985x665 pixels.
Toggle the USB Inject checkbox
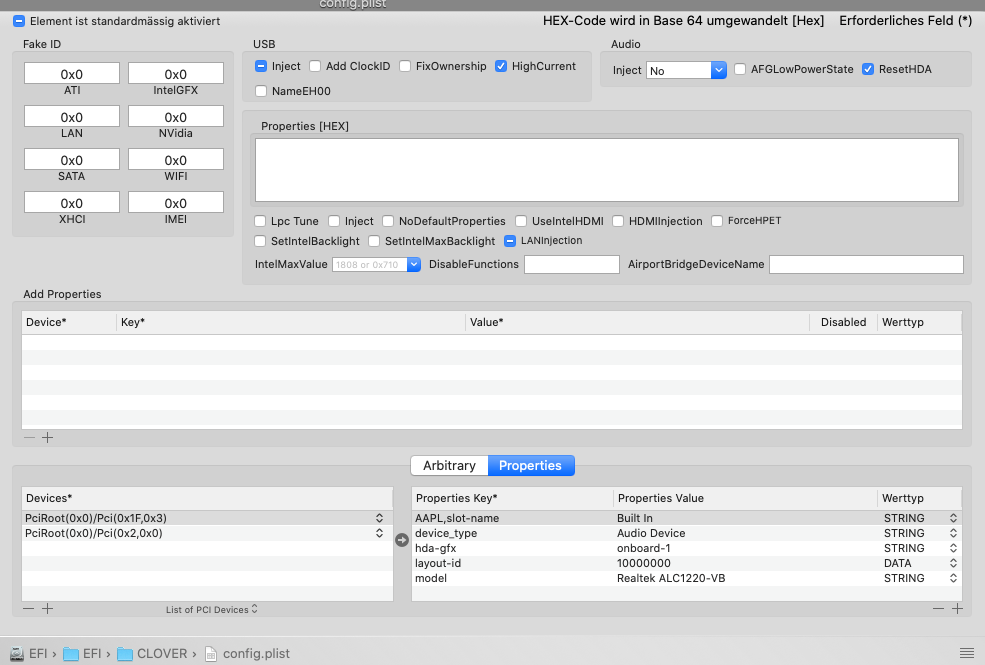(x=261, y=66)
